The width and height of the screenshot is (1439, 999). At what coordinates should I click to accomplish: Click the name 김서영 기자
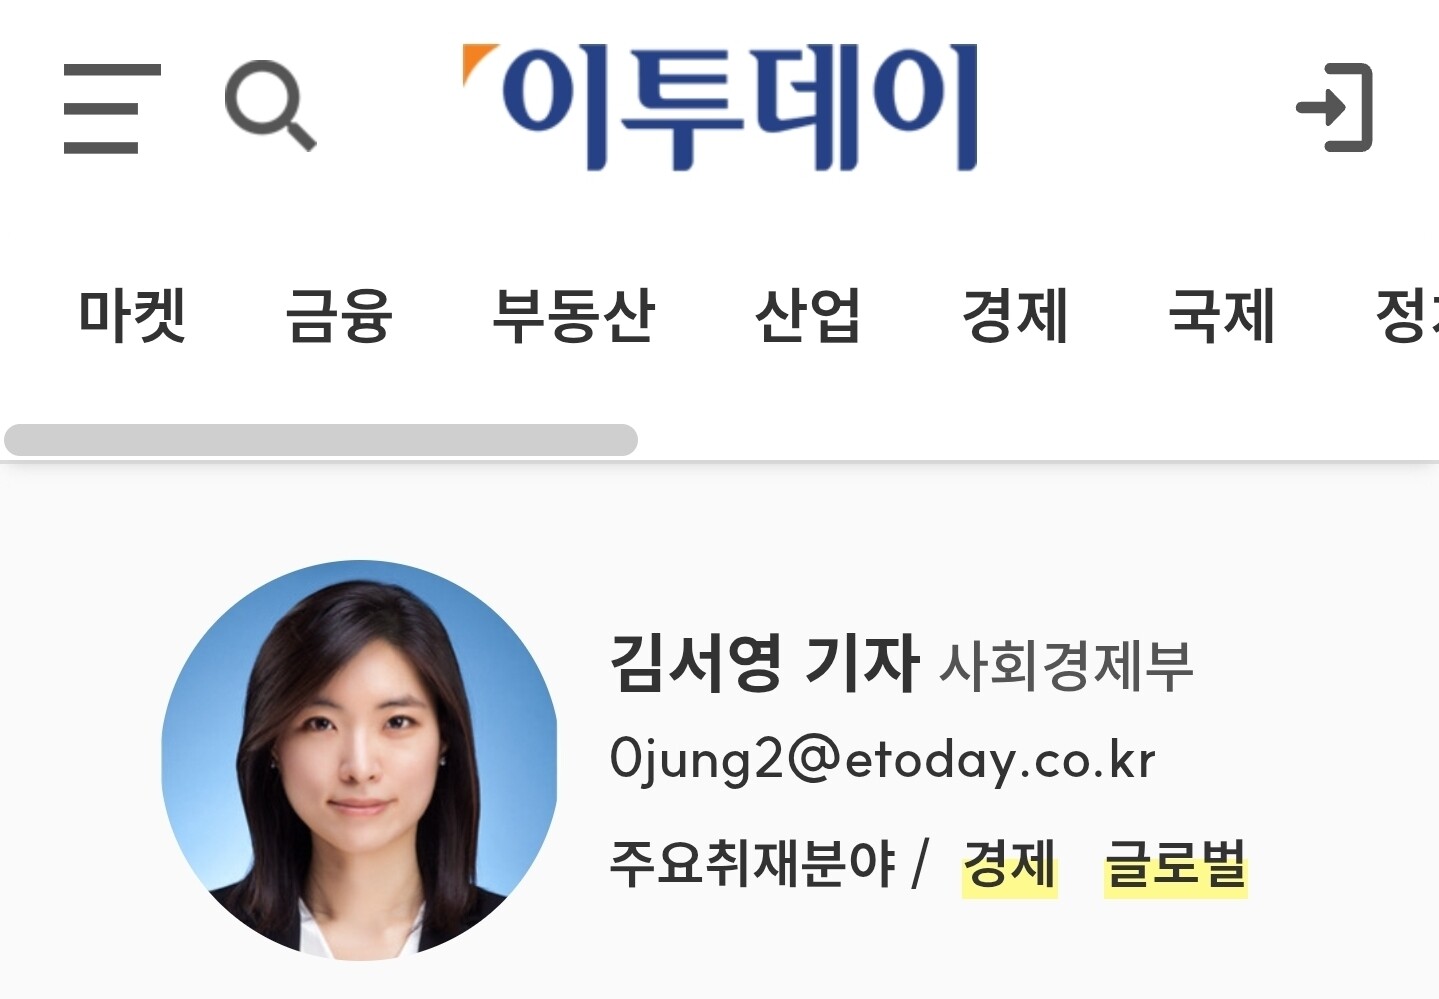[x=764, y=663]
